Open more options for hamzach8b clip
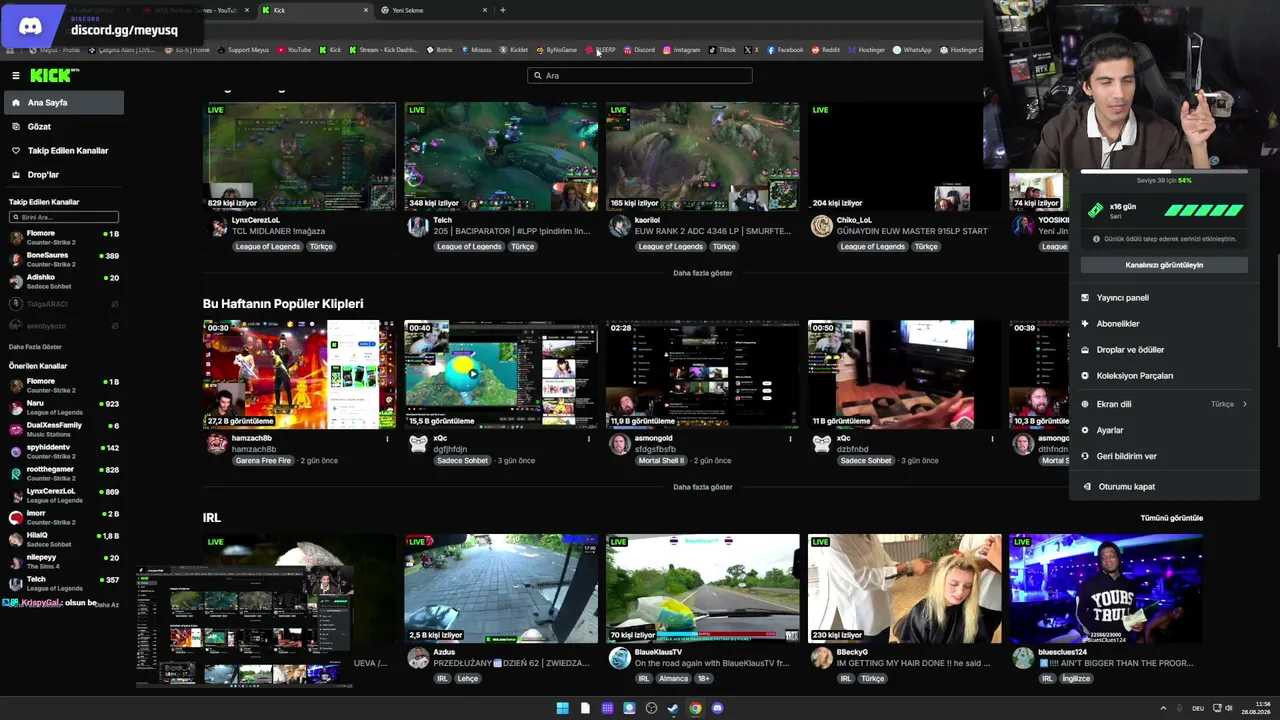The image size is (1280, 720). tap(387, 439)
